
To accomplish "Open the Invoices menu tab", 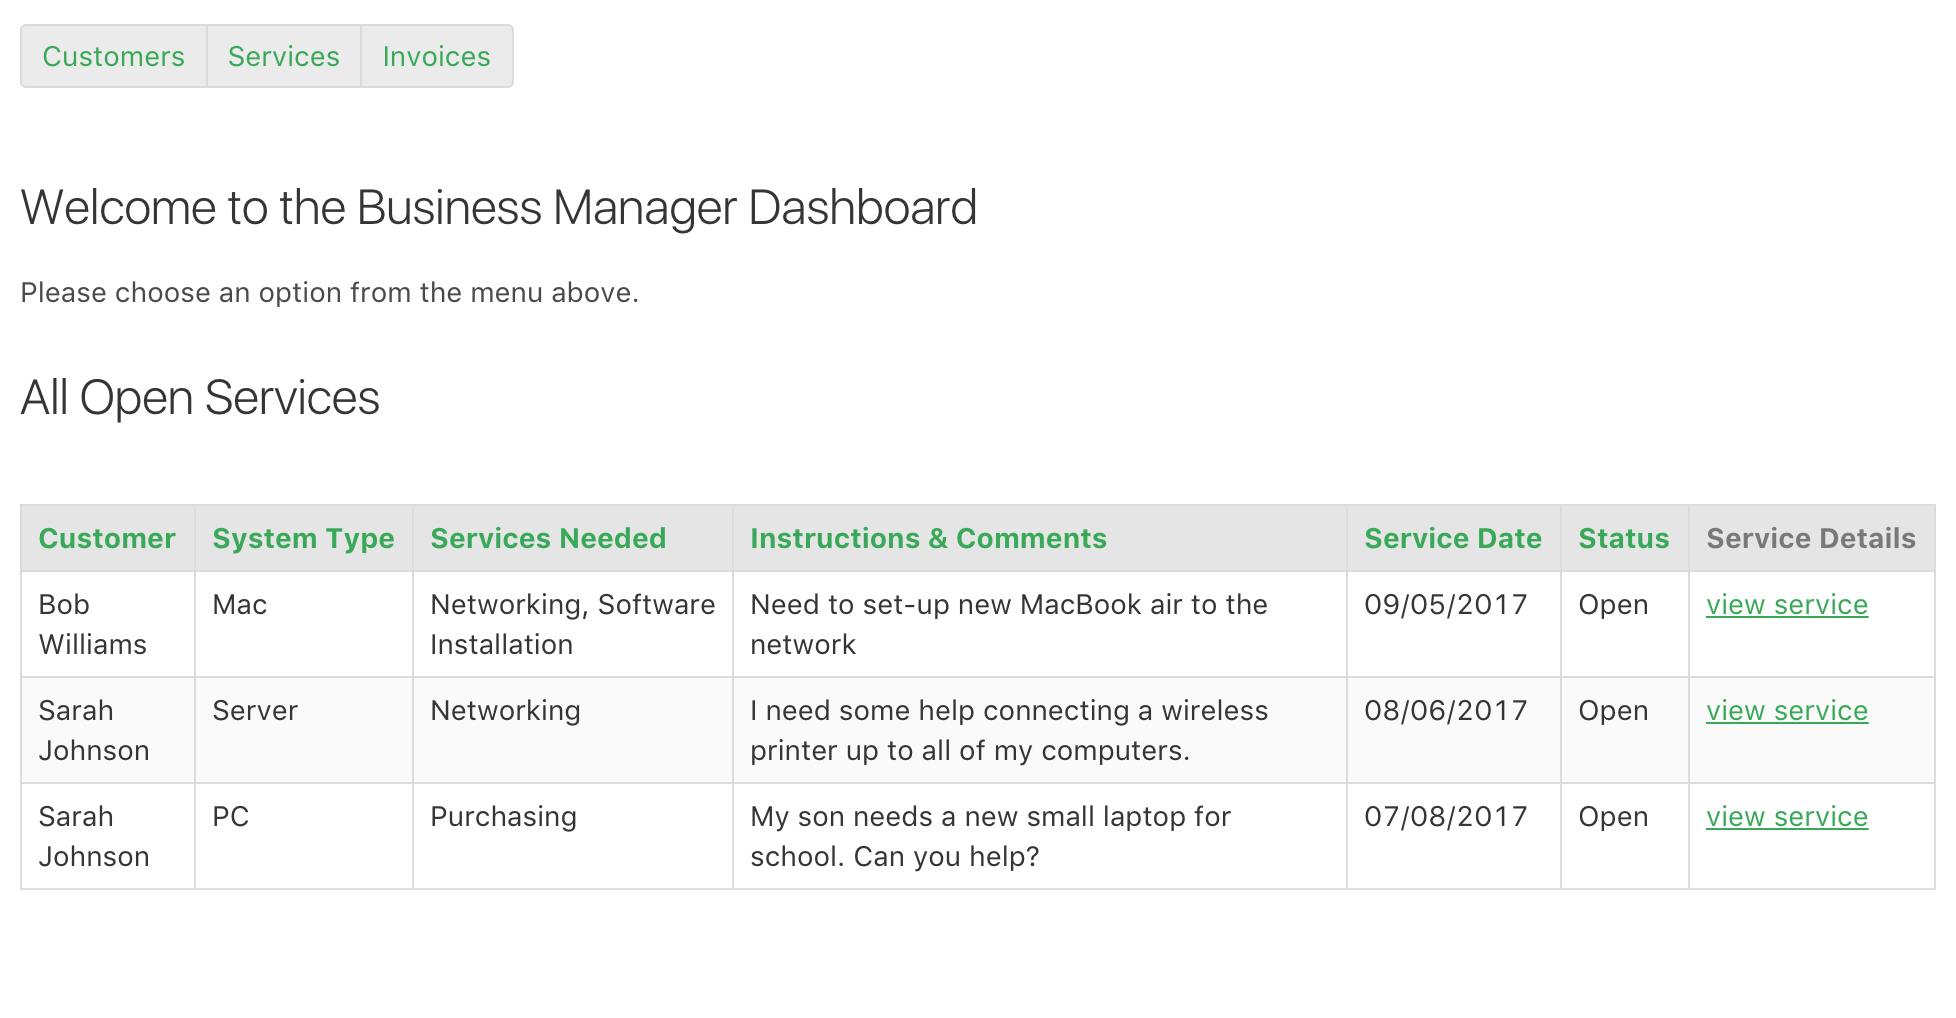I will [436, 56].
